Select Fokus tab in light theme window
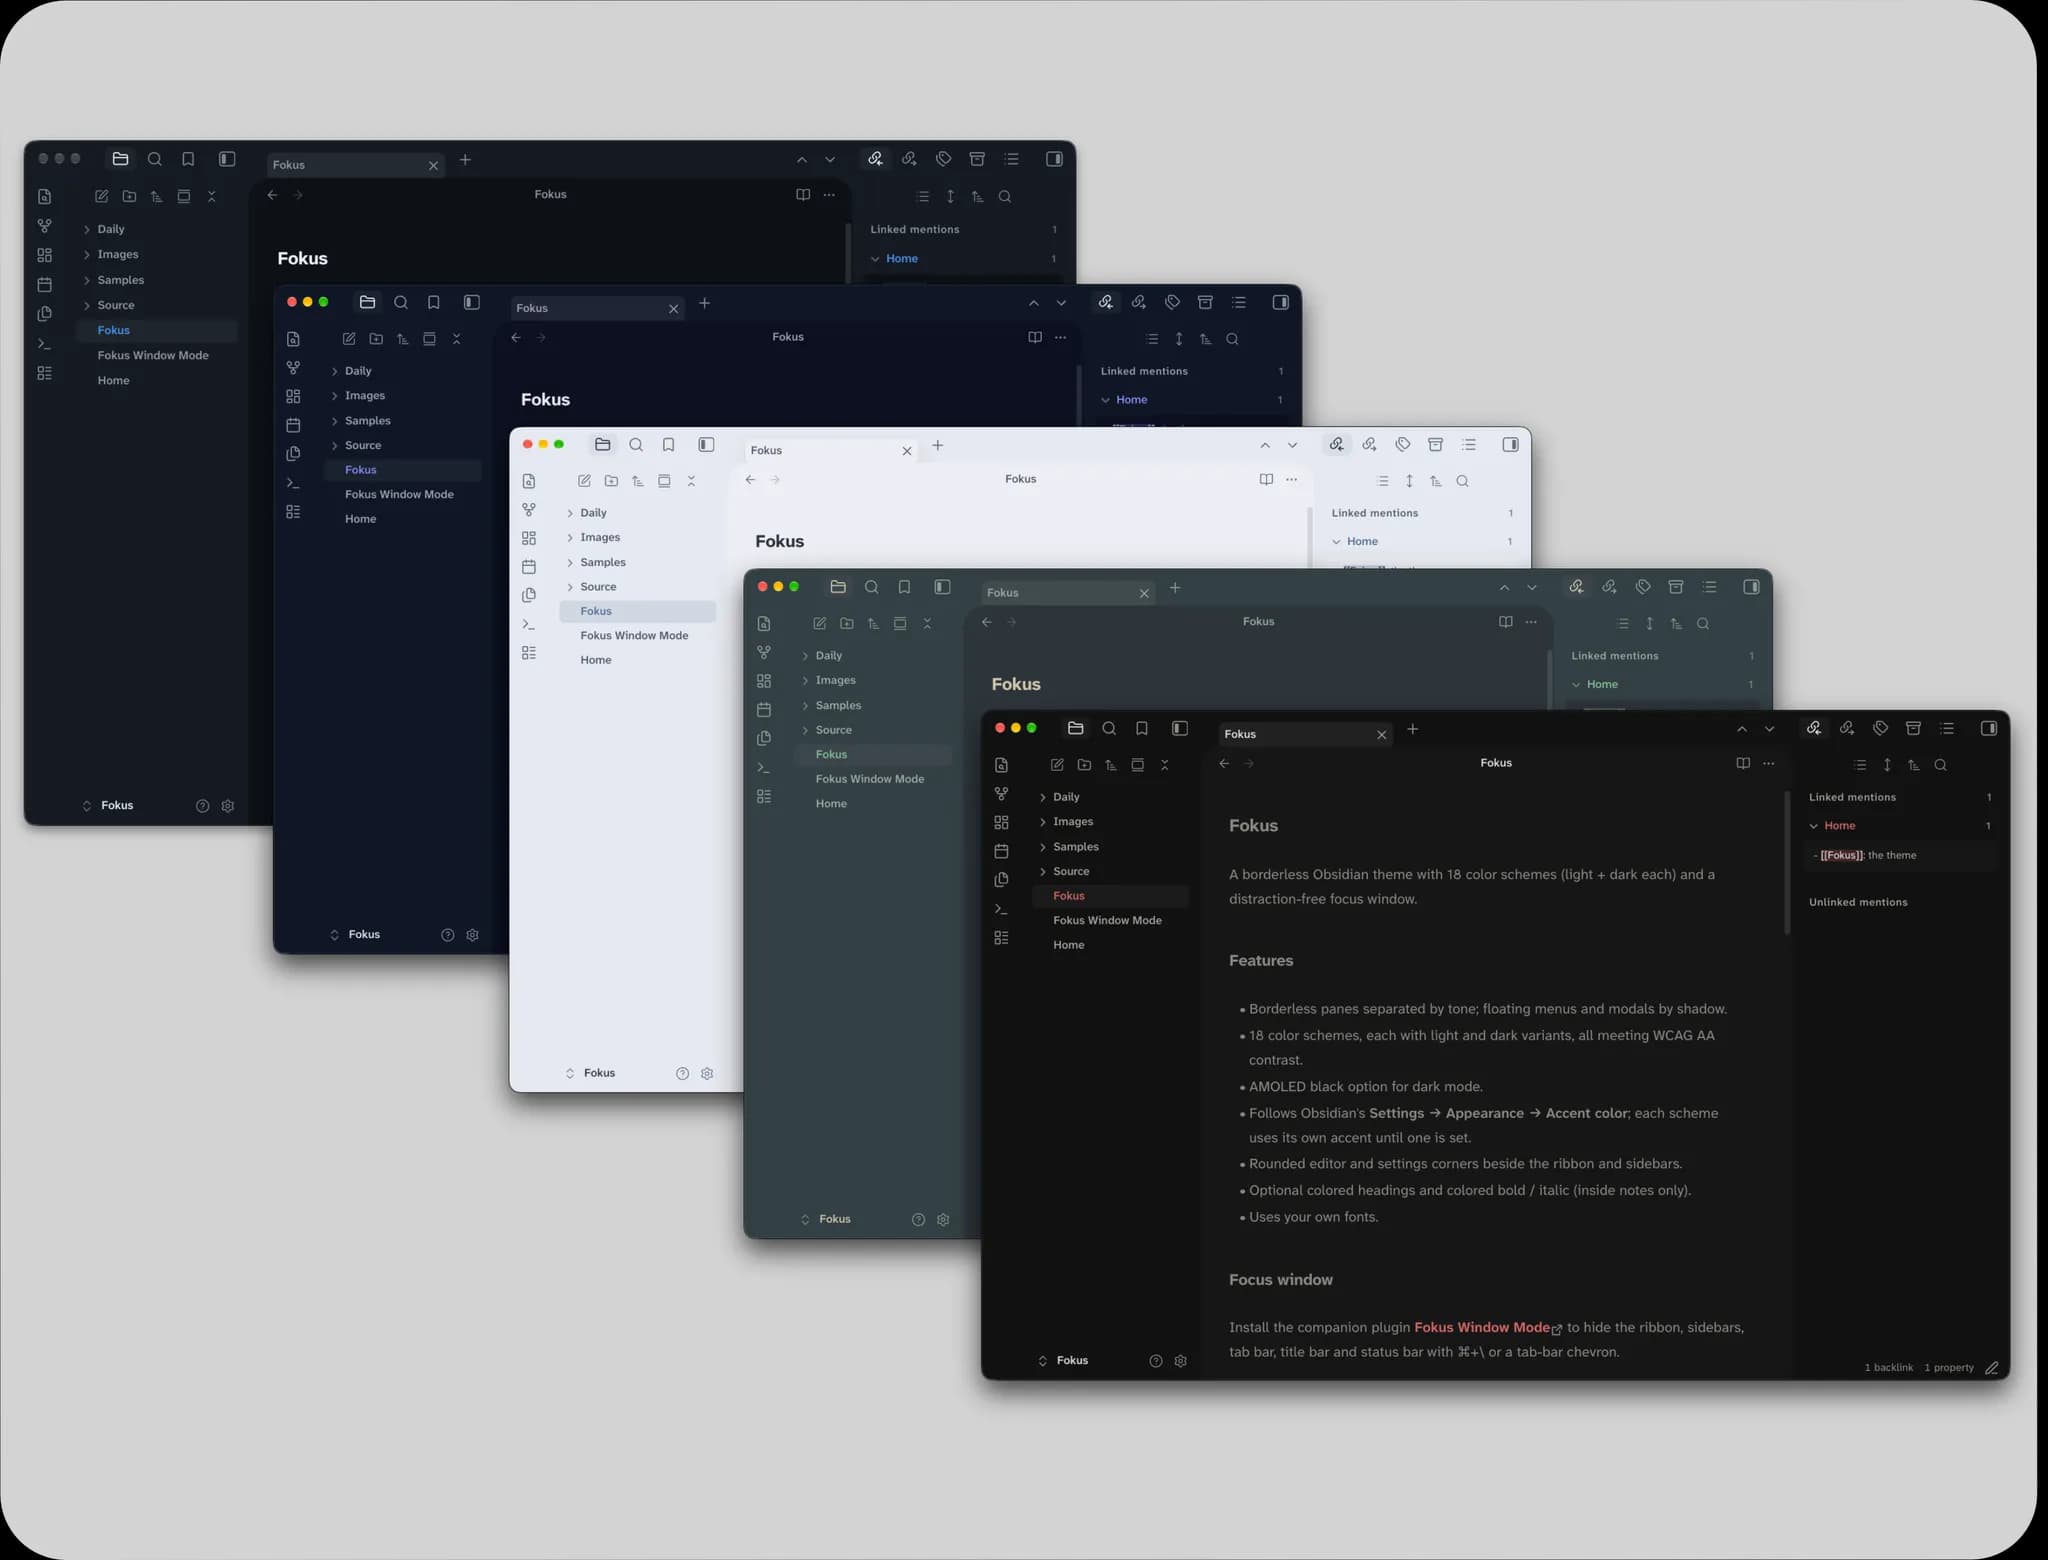Screen dimensions: 2048x1560 831,451
